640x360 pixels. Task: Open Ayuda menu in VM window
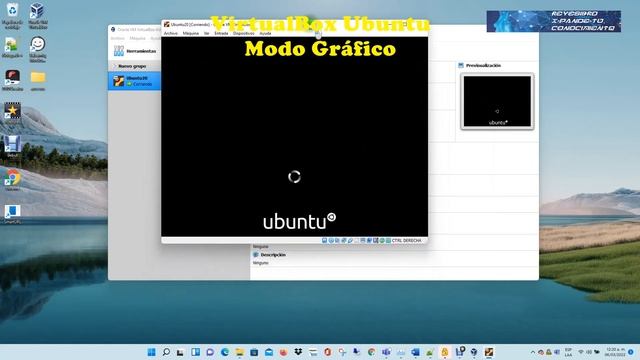(x=265, y=33)
